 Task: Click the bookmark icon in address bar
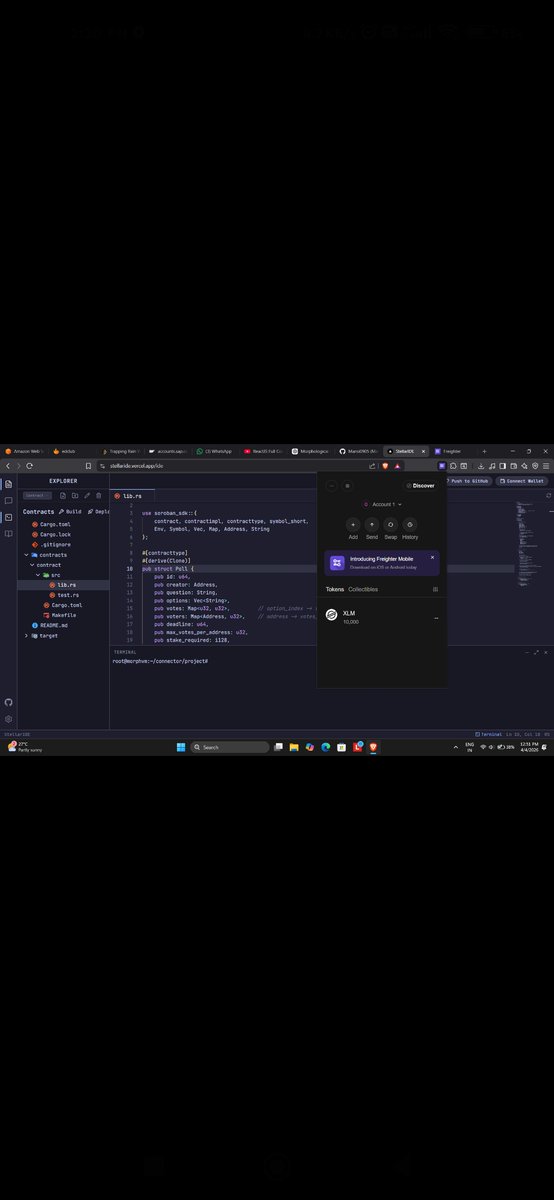click(x=88, y=466)
